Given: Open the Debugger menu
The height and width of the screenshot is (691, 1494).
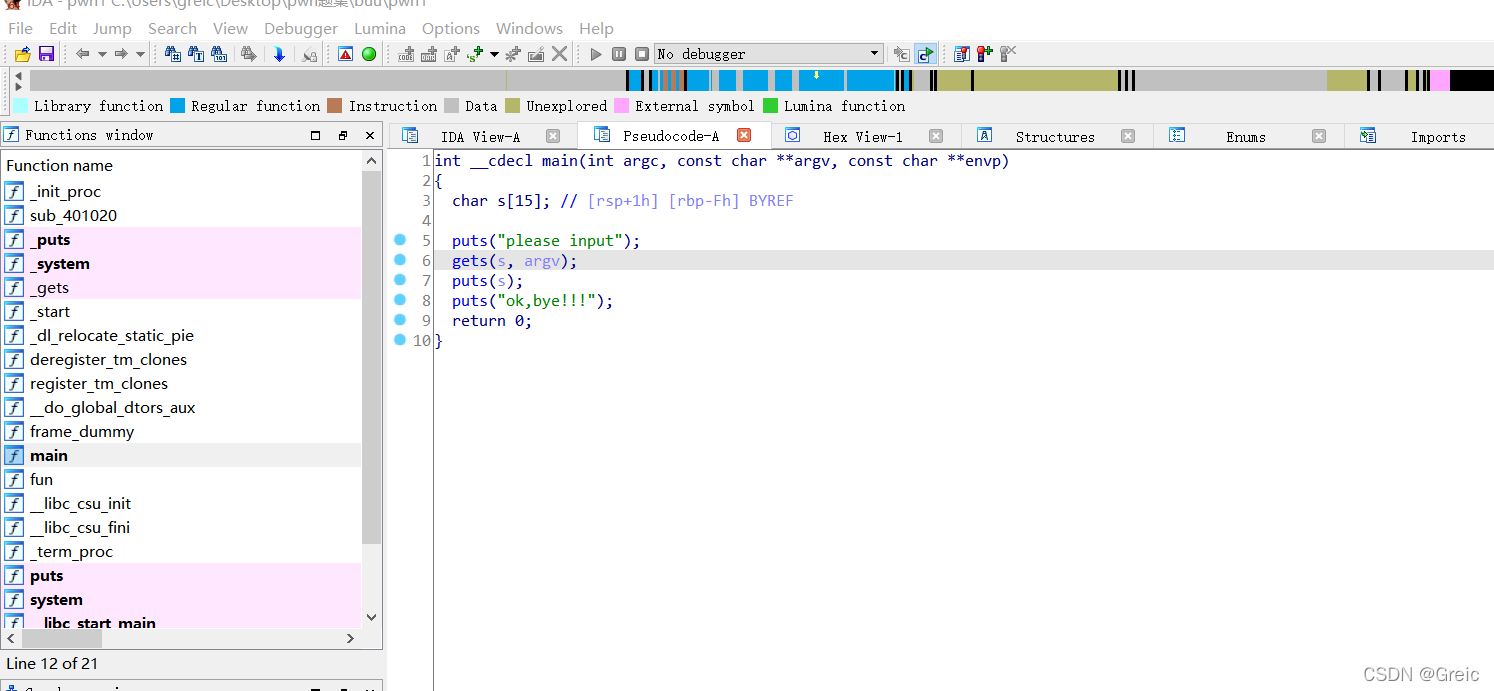Looking at the screenshot, I should coord(301,29).
